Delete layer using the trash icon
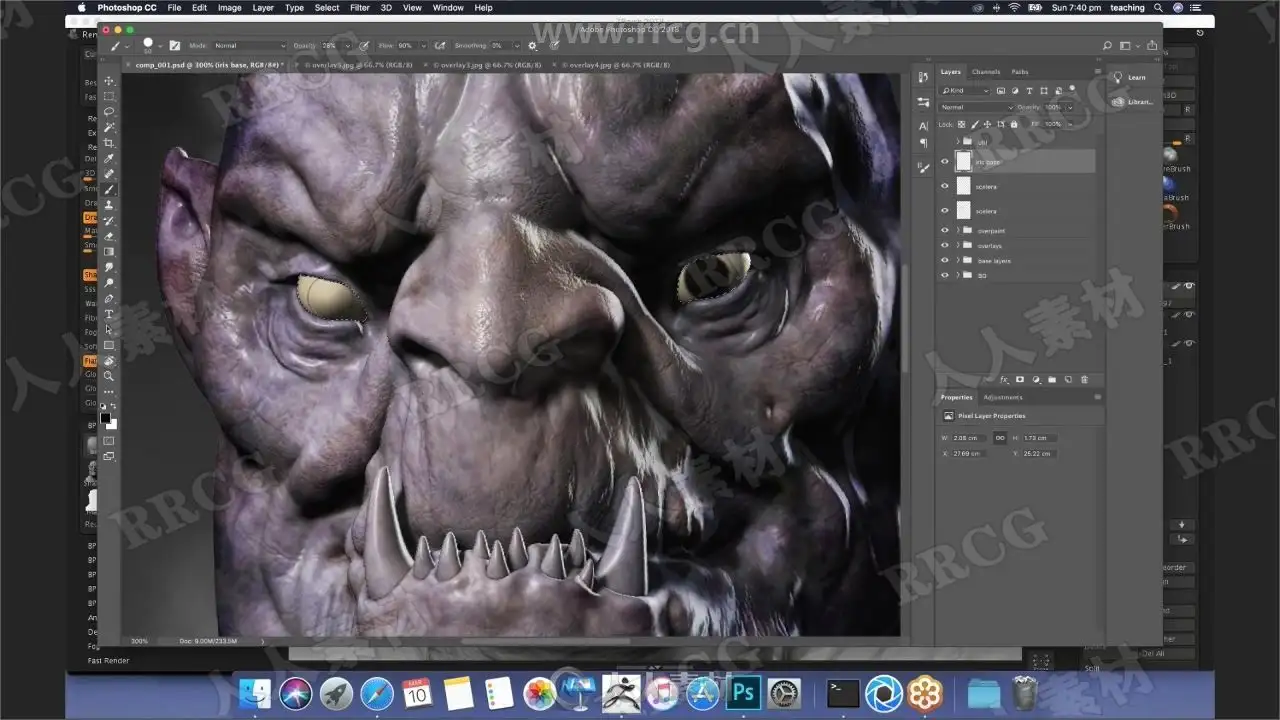The image size is (1280, 720). (1084, 380)
